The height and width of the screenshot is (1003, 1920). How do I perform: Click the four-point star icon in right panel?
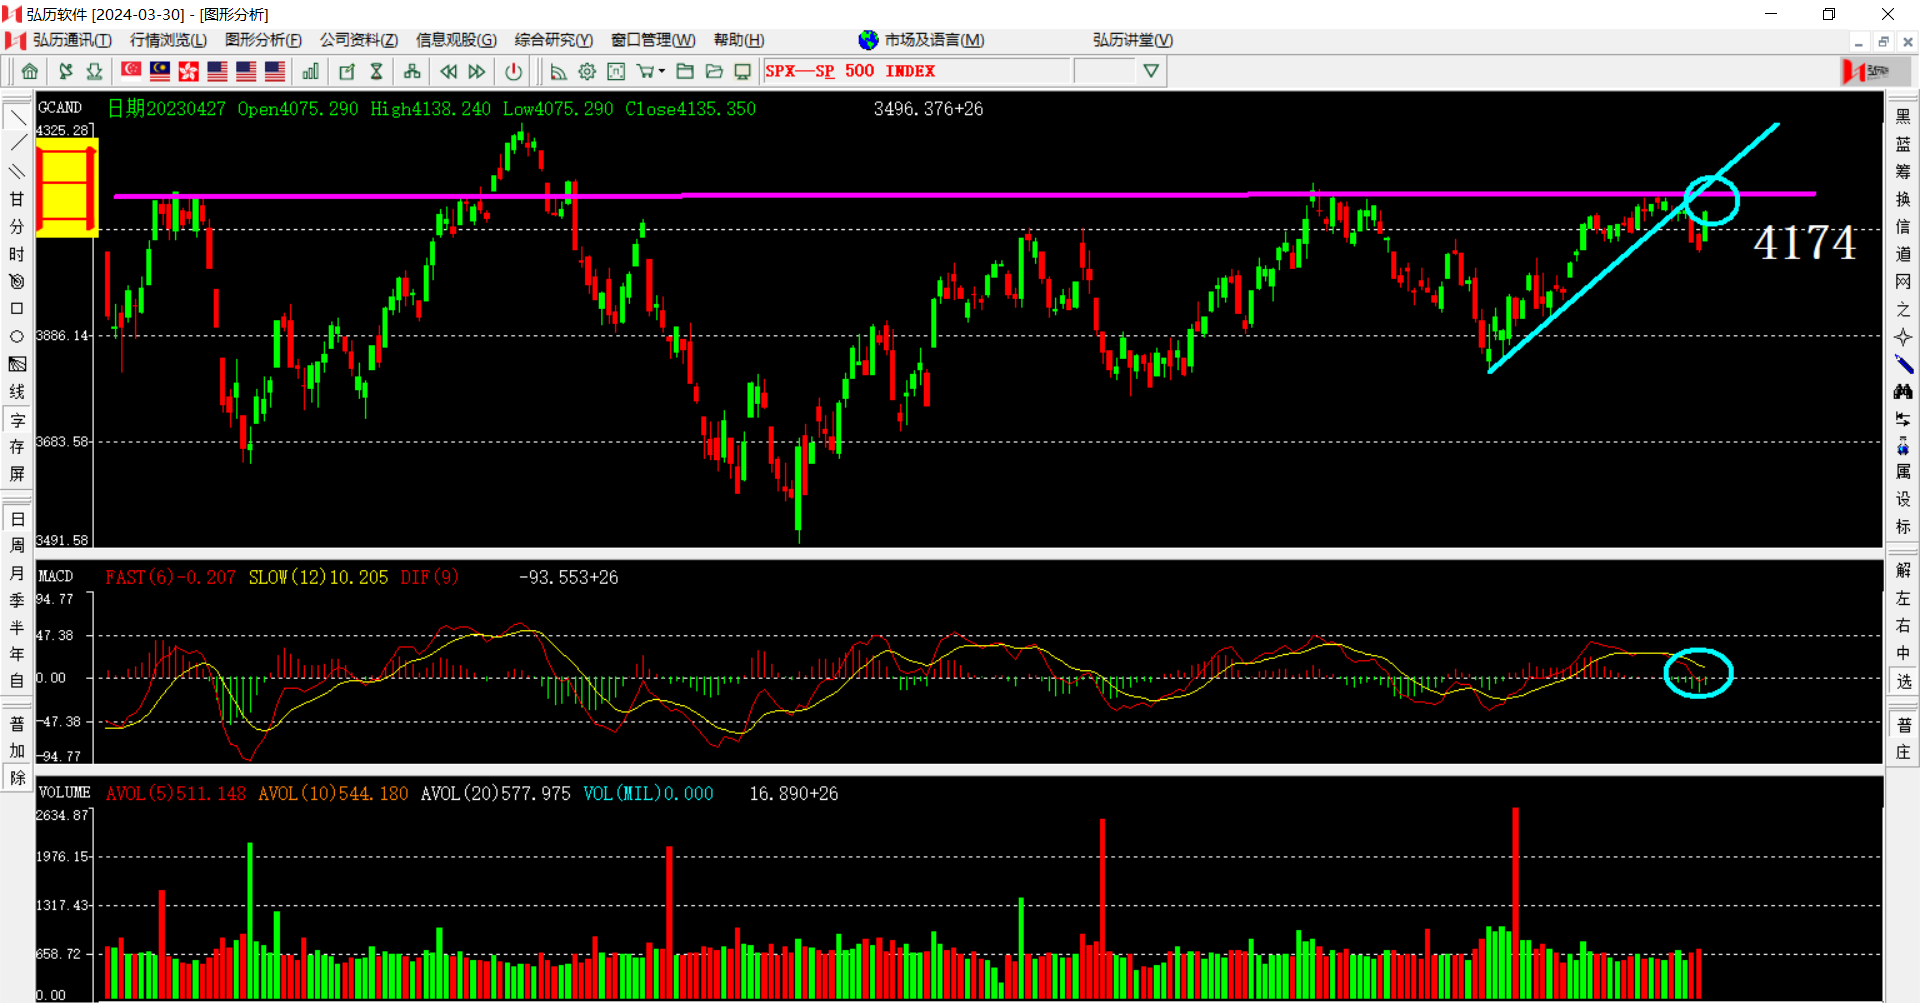pos(1903,337)
